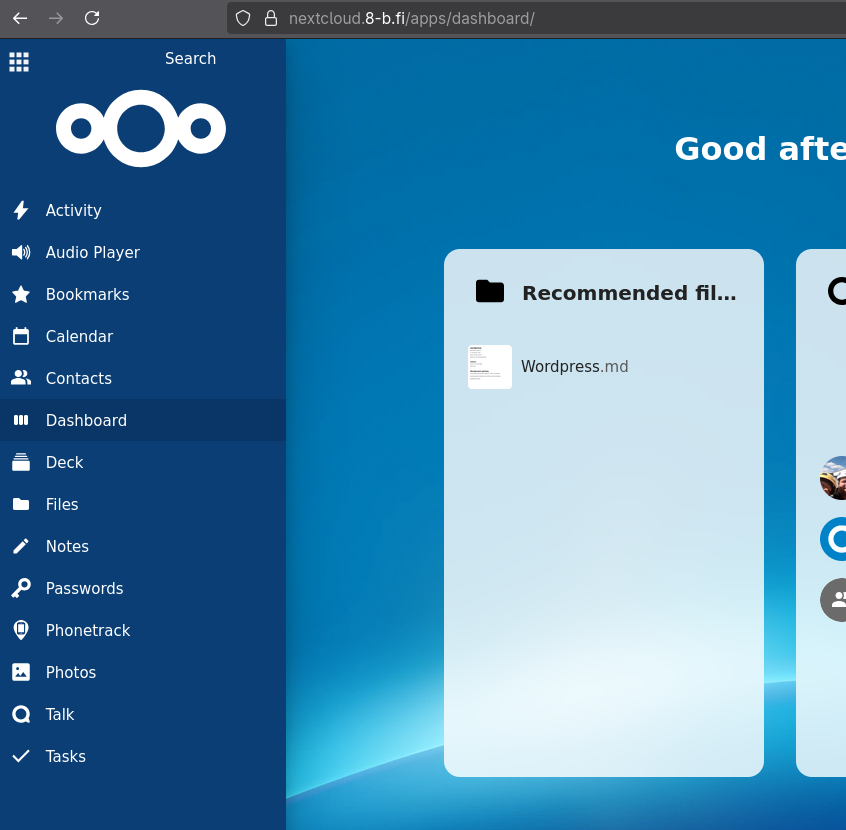Select the Bookmarks star icon

point(20,294)
